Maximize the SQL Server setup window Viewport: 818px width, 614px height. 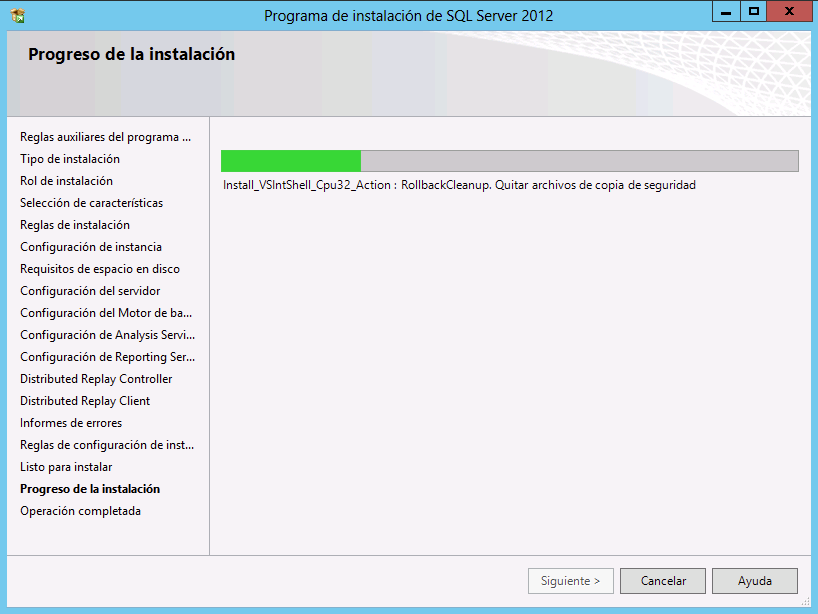click(x=754, y=11)
